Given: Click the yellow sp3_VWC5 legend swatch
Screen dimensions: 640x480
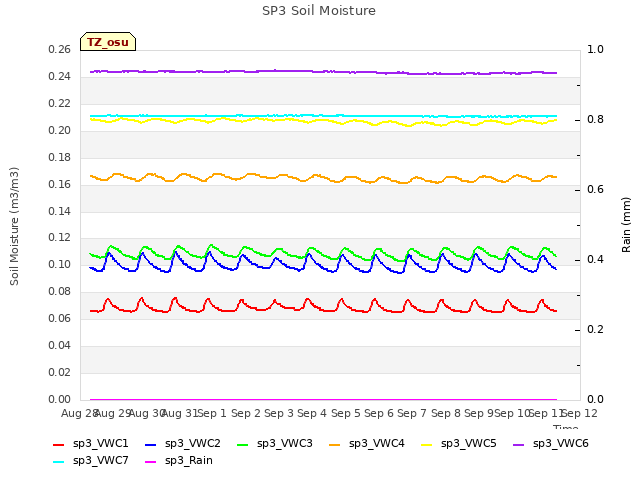Looking at the screenshot, I should click(427, 445).
